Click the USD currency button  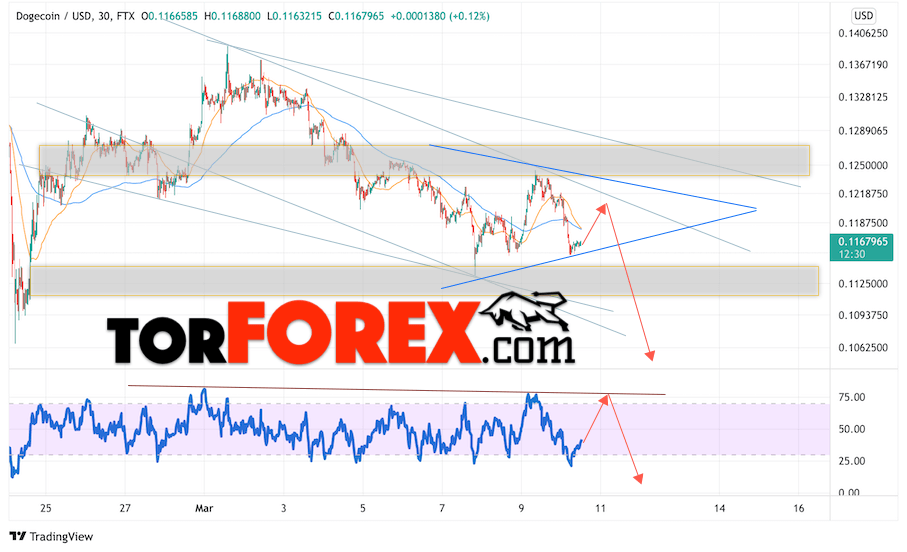coord(864,16)
